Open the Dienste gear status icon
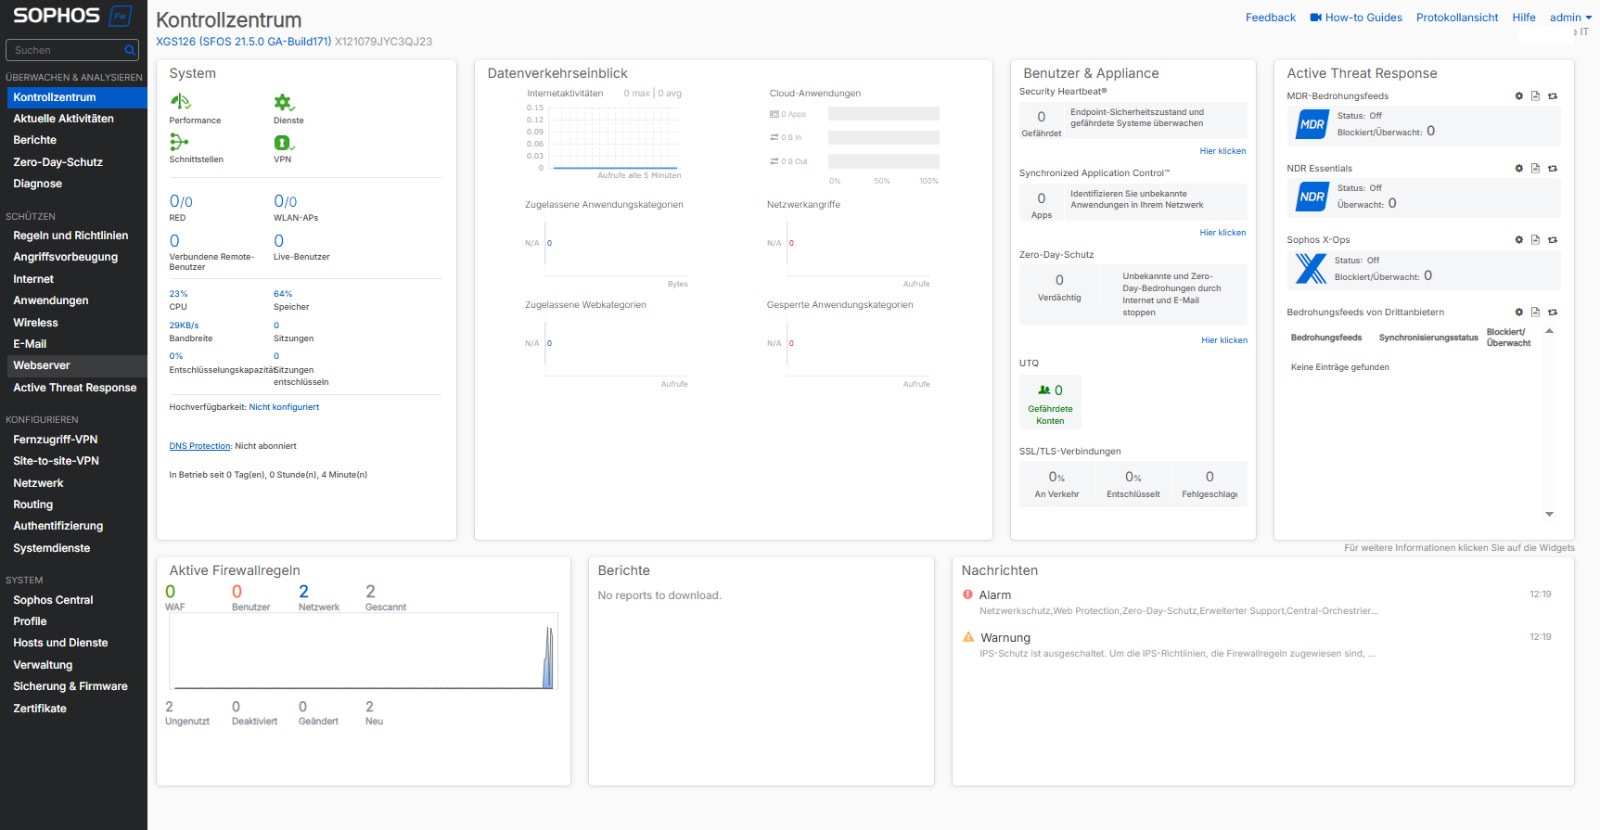This screenshot has width=1600, height=830. coord(284,102)
